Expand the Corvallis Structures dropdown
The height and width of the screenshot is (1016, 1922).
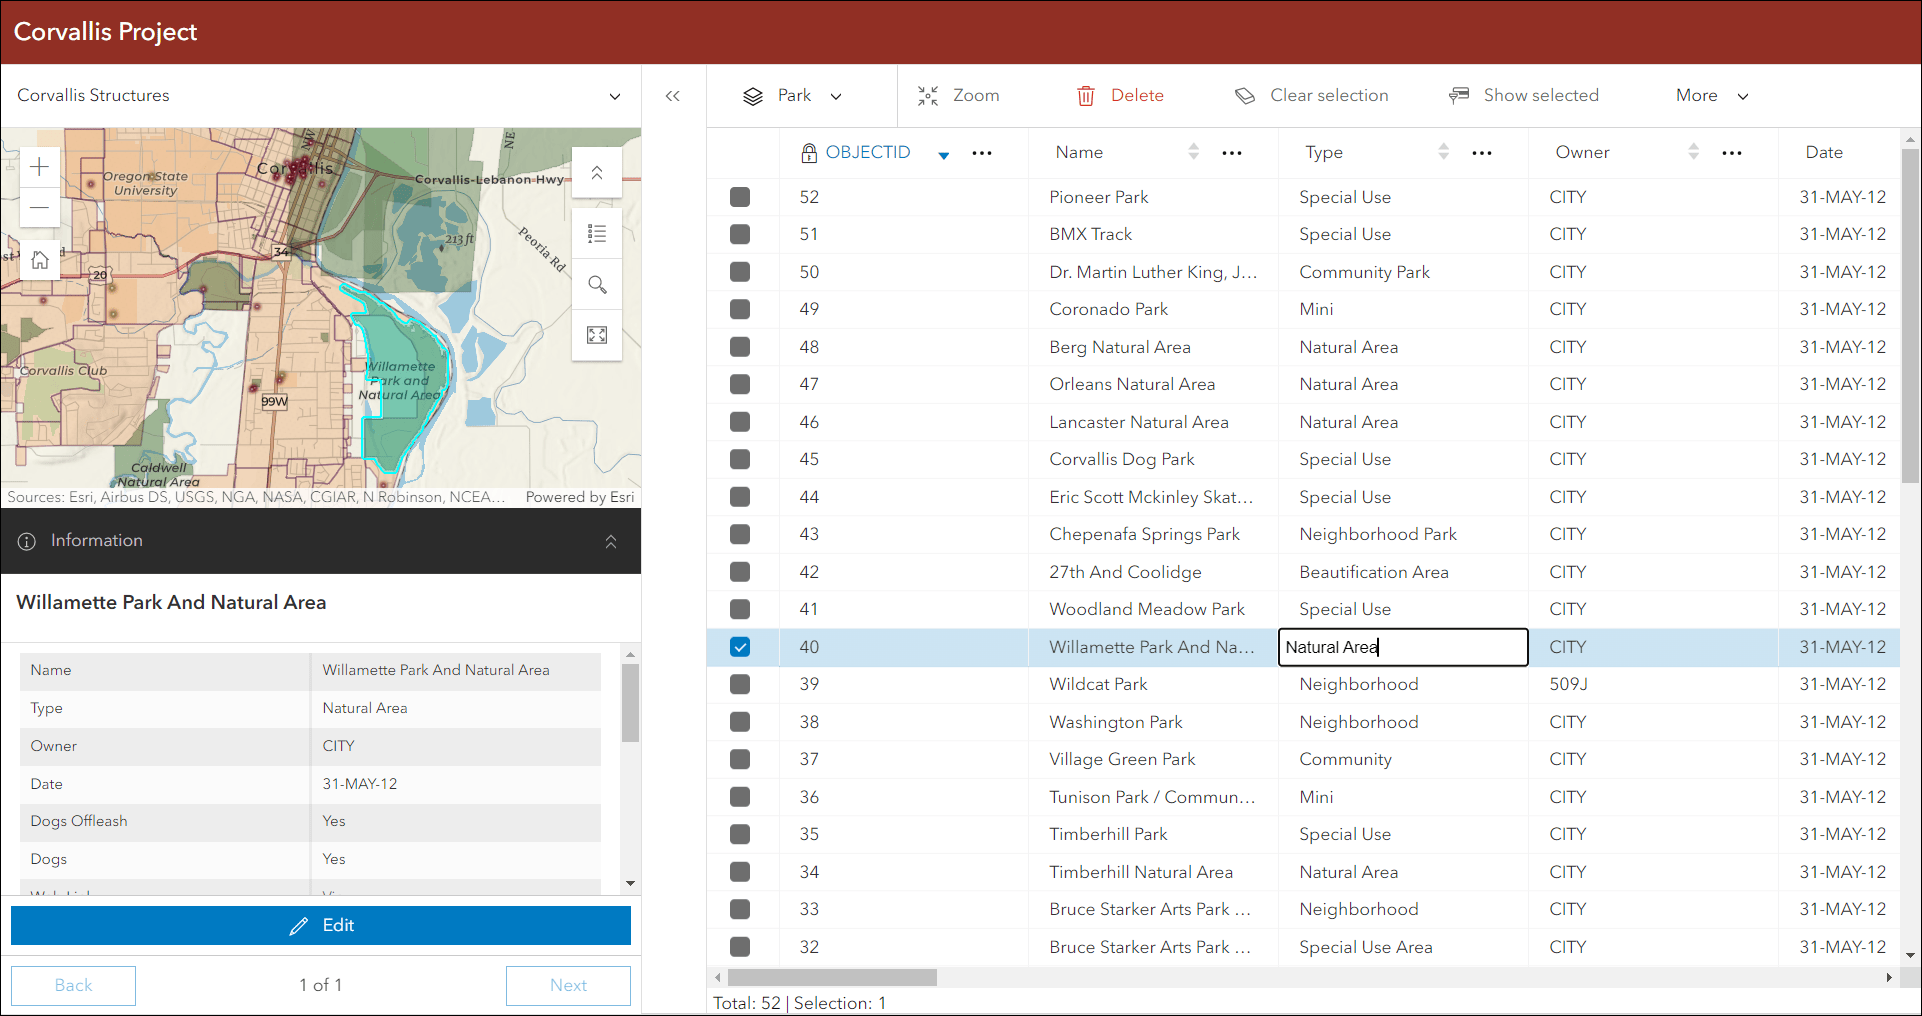614,96
